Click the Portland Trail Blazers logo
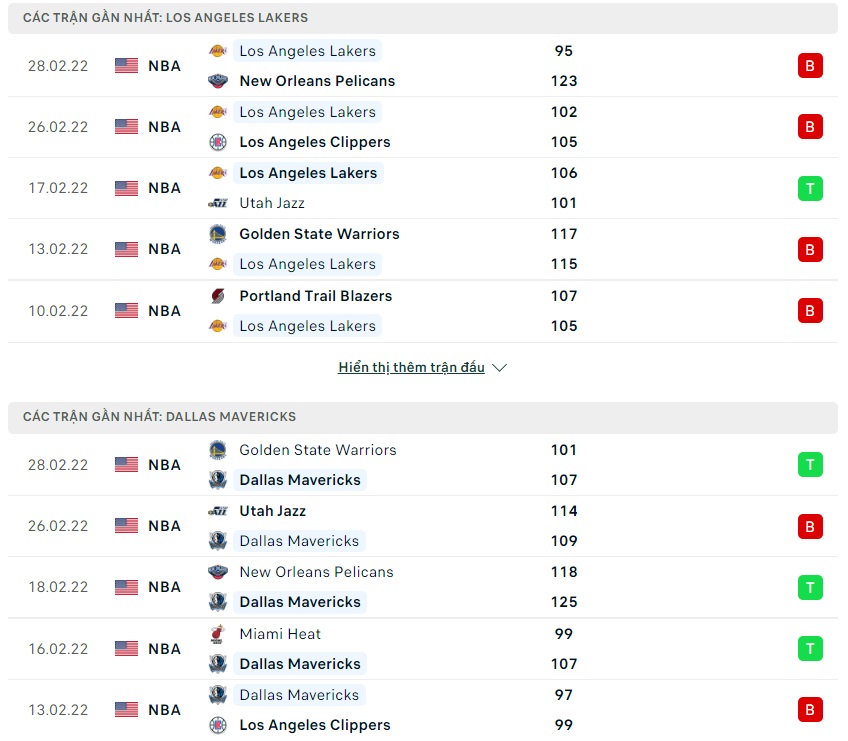This screenshot has height=741, width=848. point(217,296)
